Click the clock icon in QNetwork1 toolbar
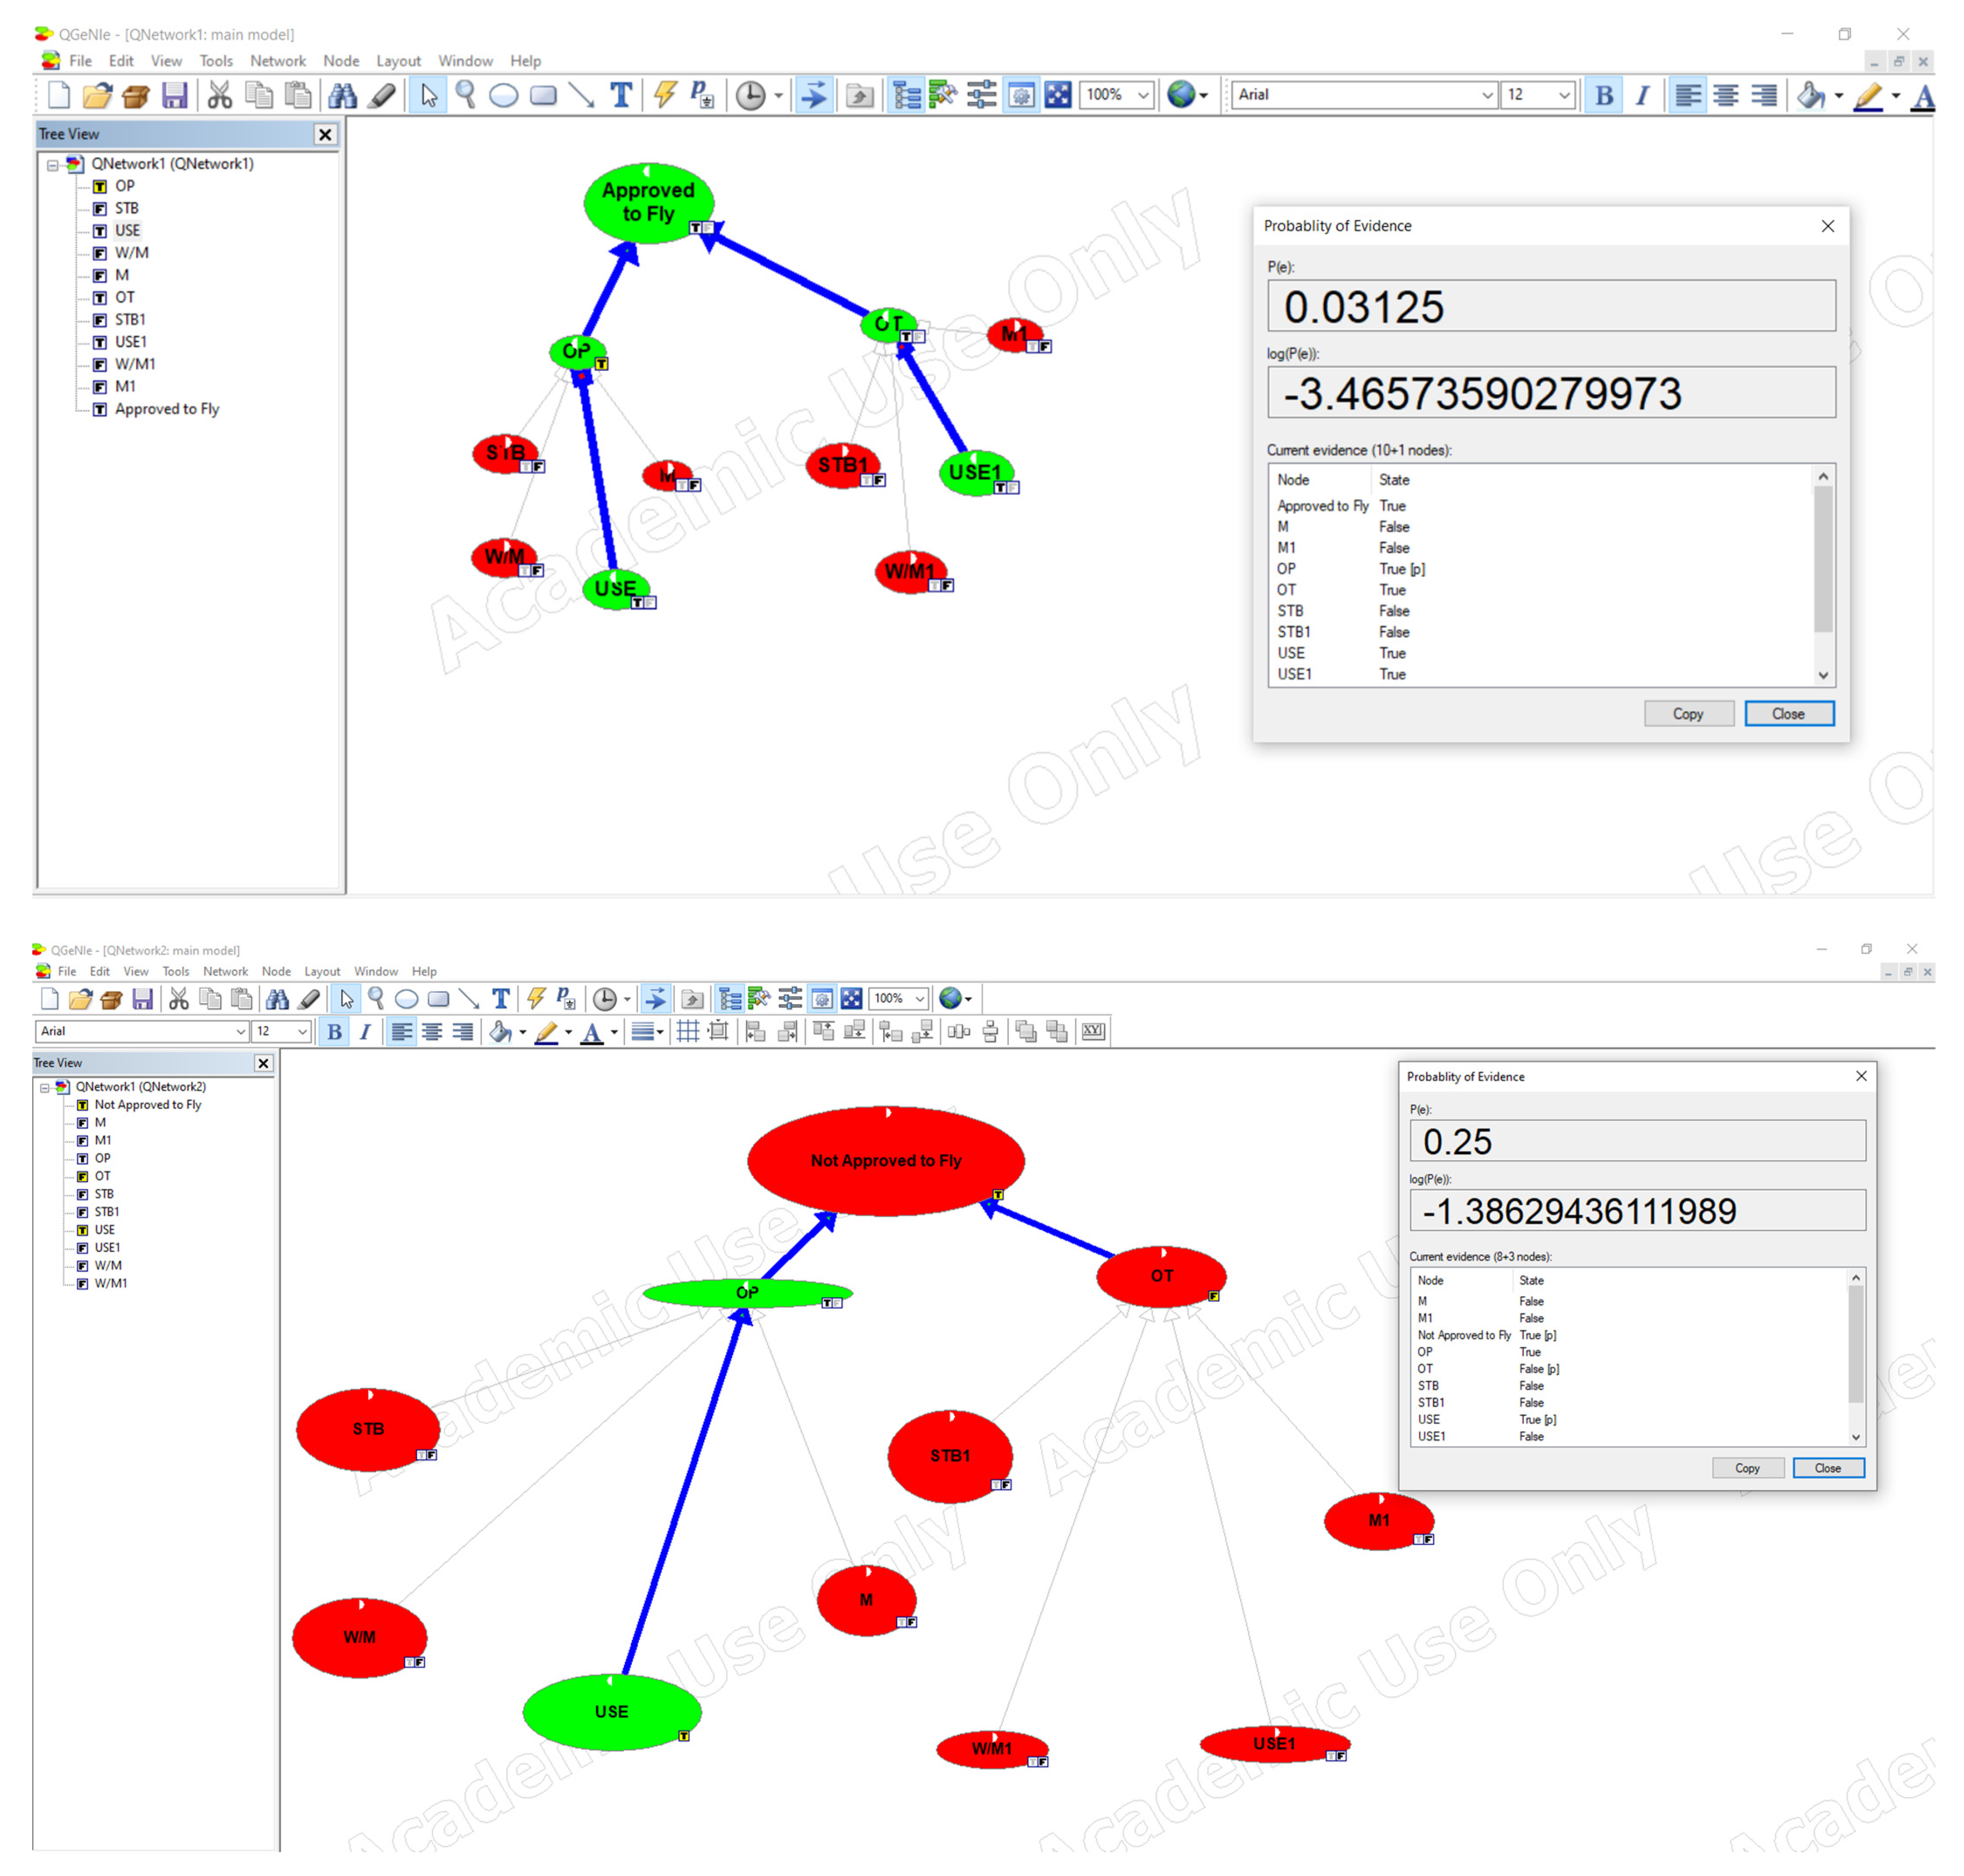Image resolution: width=1964 pixels, height=1876 pixels. click(750, 95)
